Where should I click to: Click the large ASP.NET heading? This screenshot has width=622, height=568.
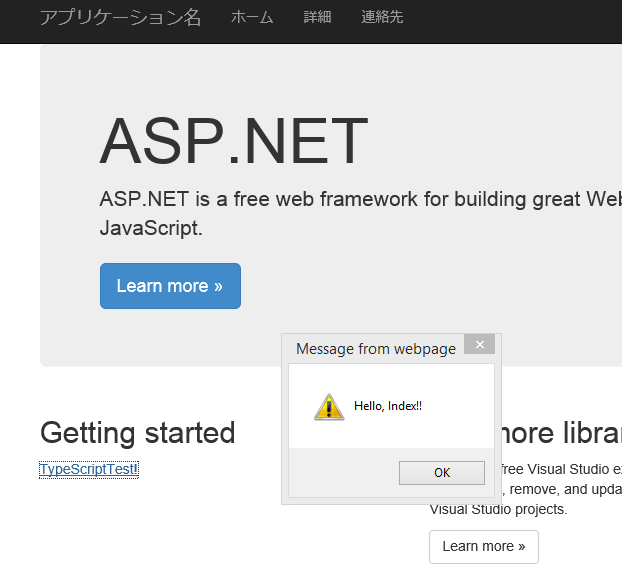click(234, 141)
